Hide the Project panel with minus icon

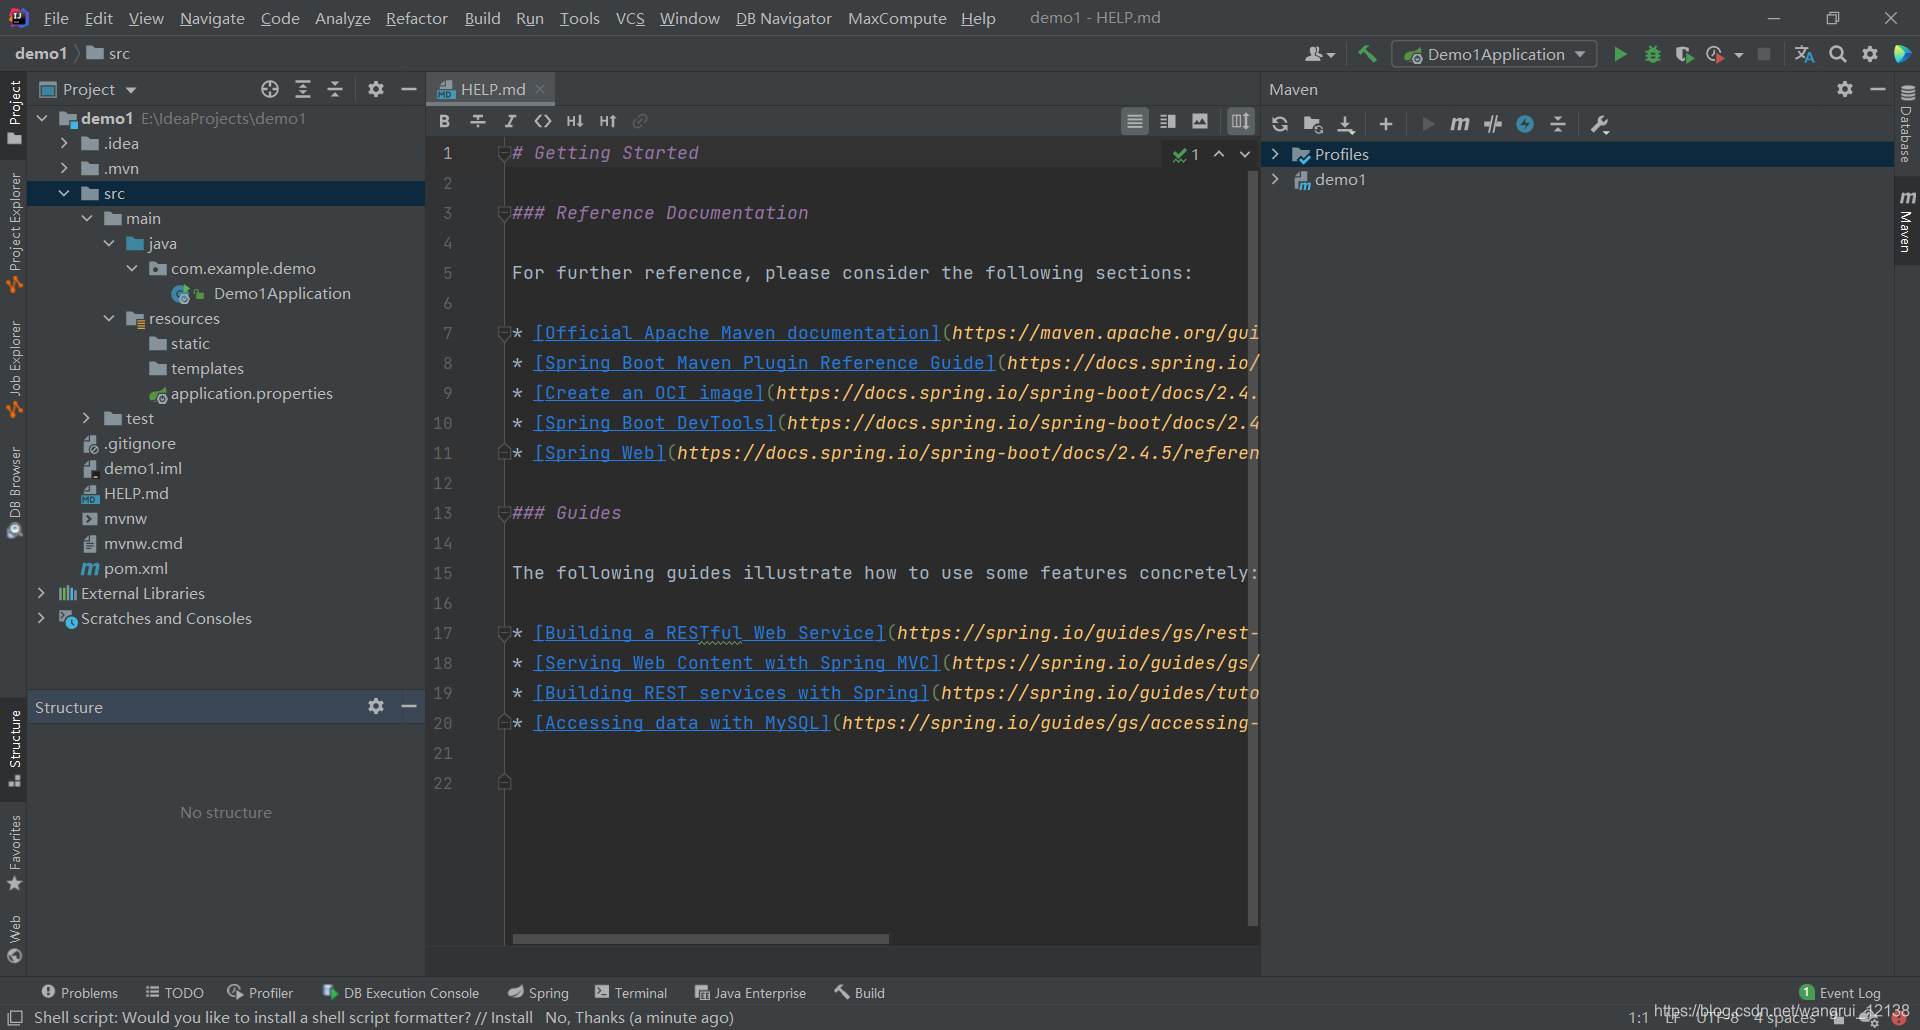point(409,89)
